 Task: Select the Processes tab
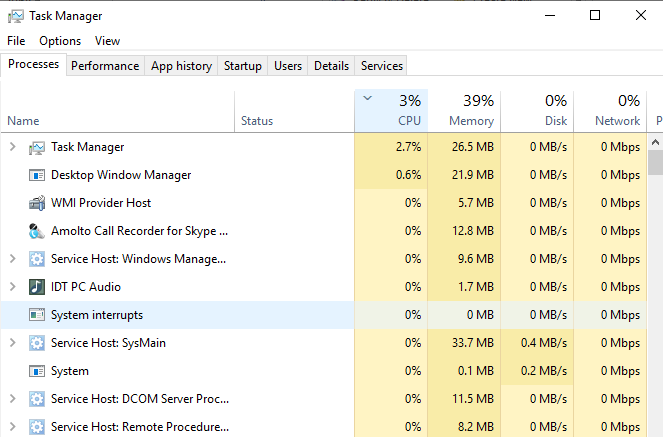tap(33, 64)
